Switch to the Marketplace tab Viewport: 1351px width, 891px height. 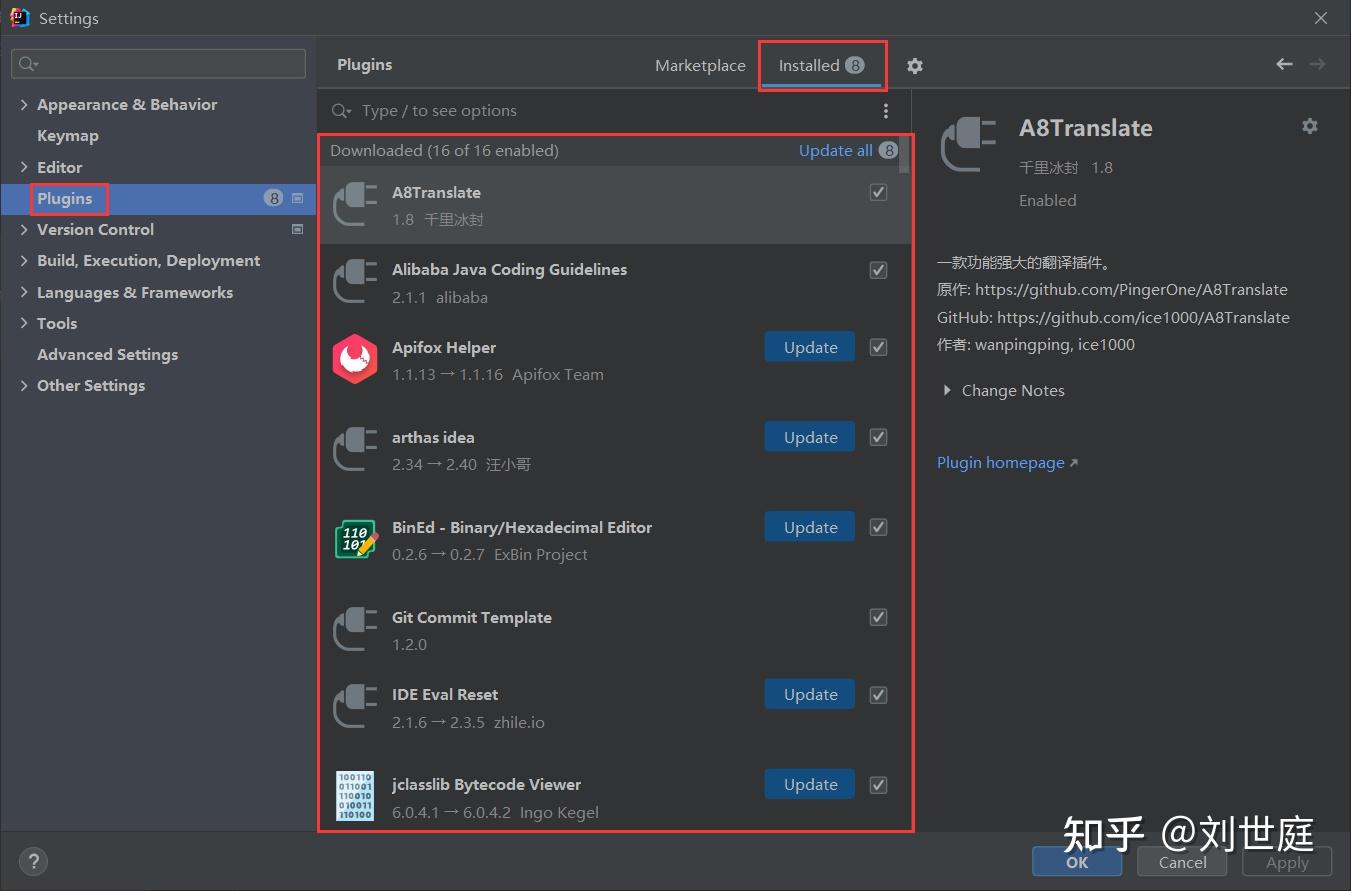click(700, 65)
